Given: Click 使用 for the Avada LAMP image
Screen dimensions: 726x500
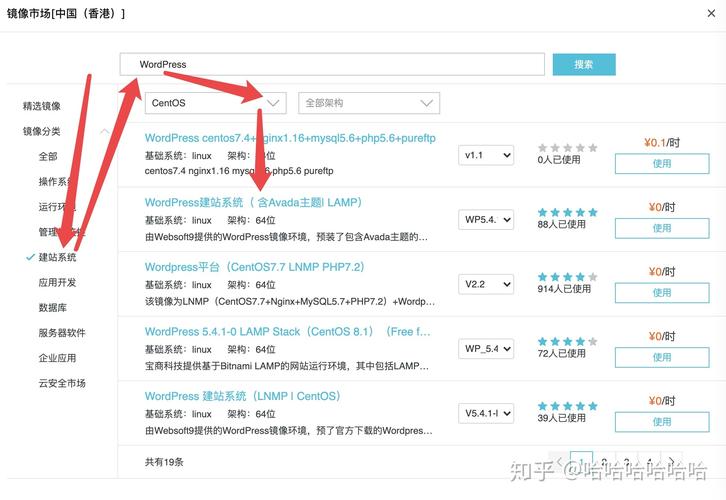Looking at the screenshot, I should point(662,228).
